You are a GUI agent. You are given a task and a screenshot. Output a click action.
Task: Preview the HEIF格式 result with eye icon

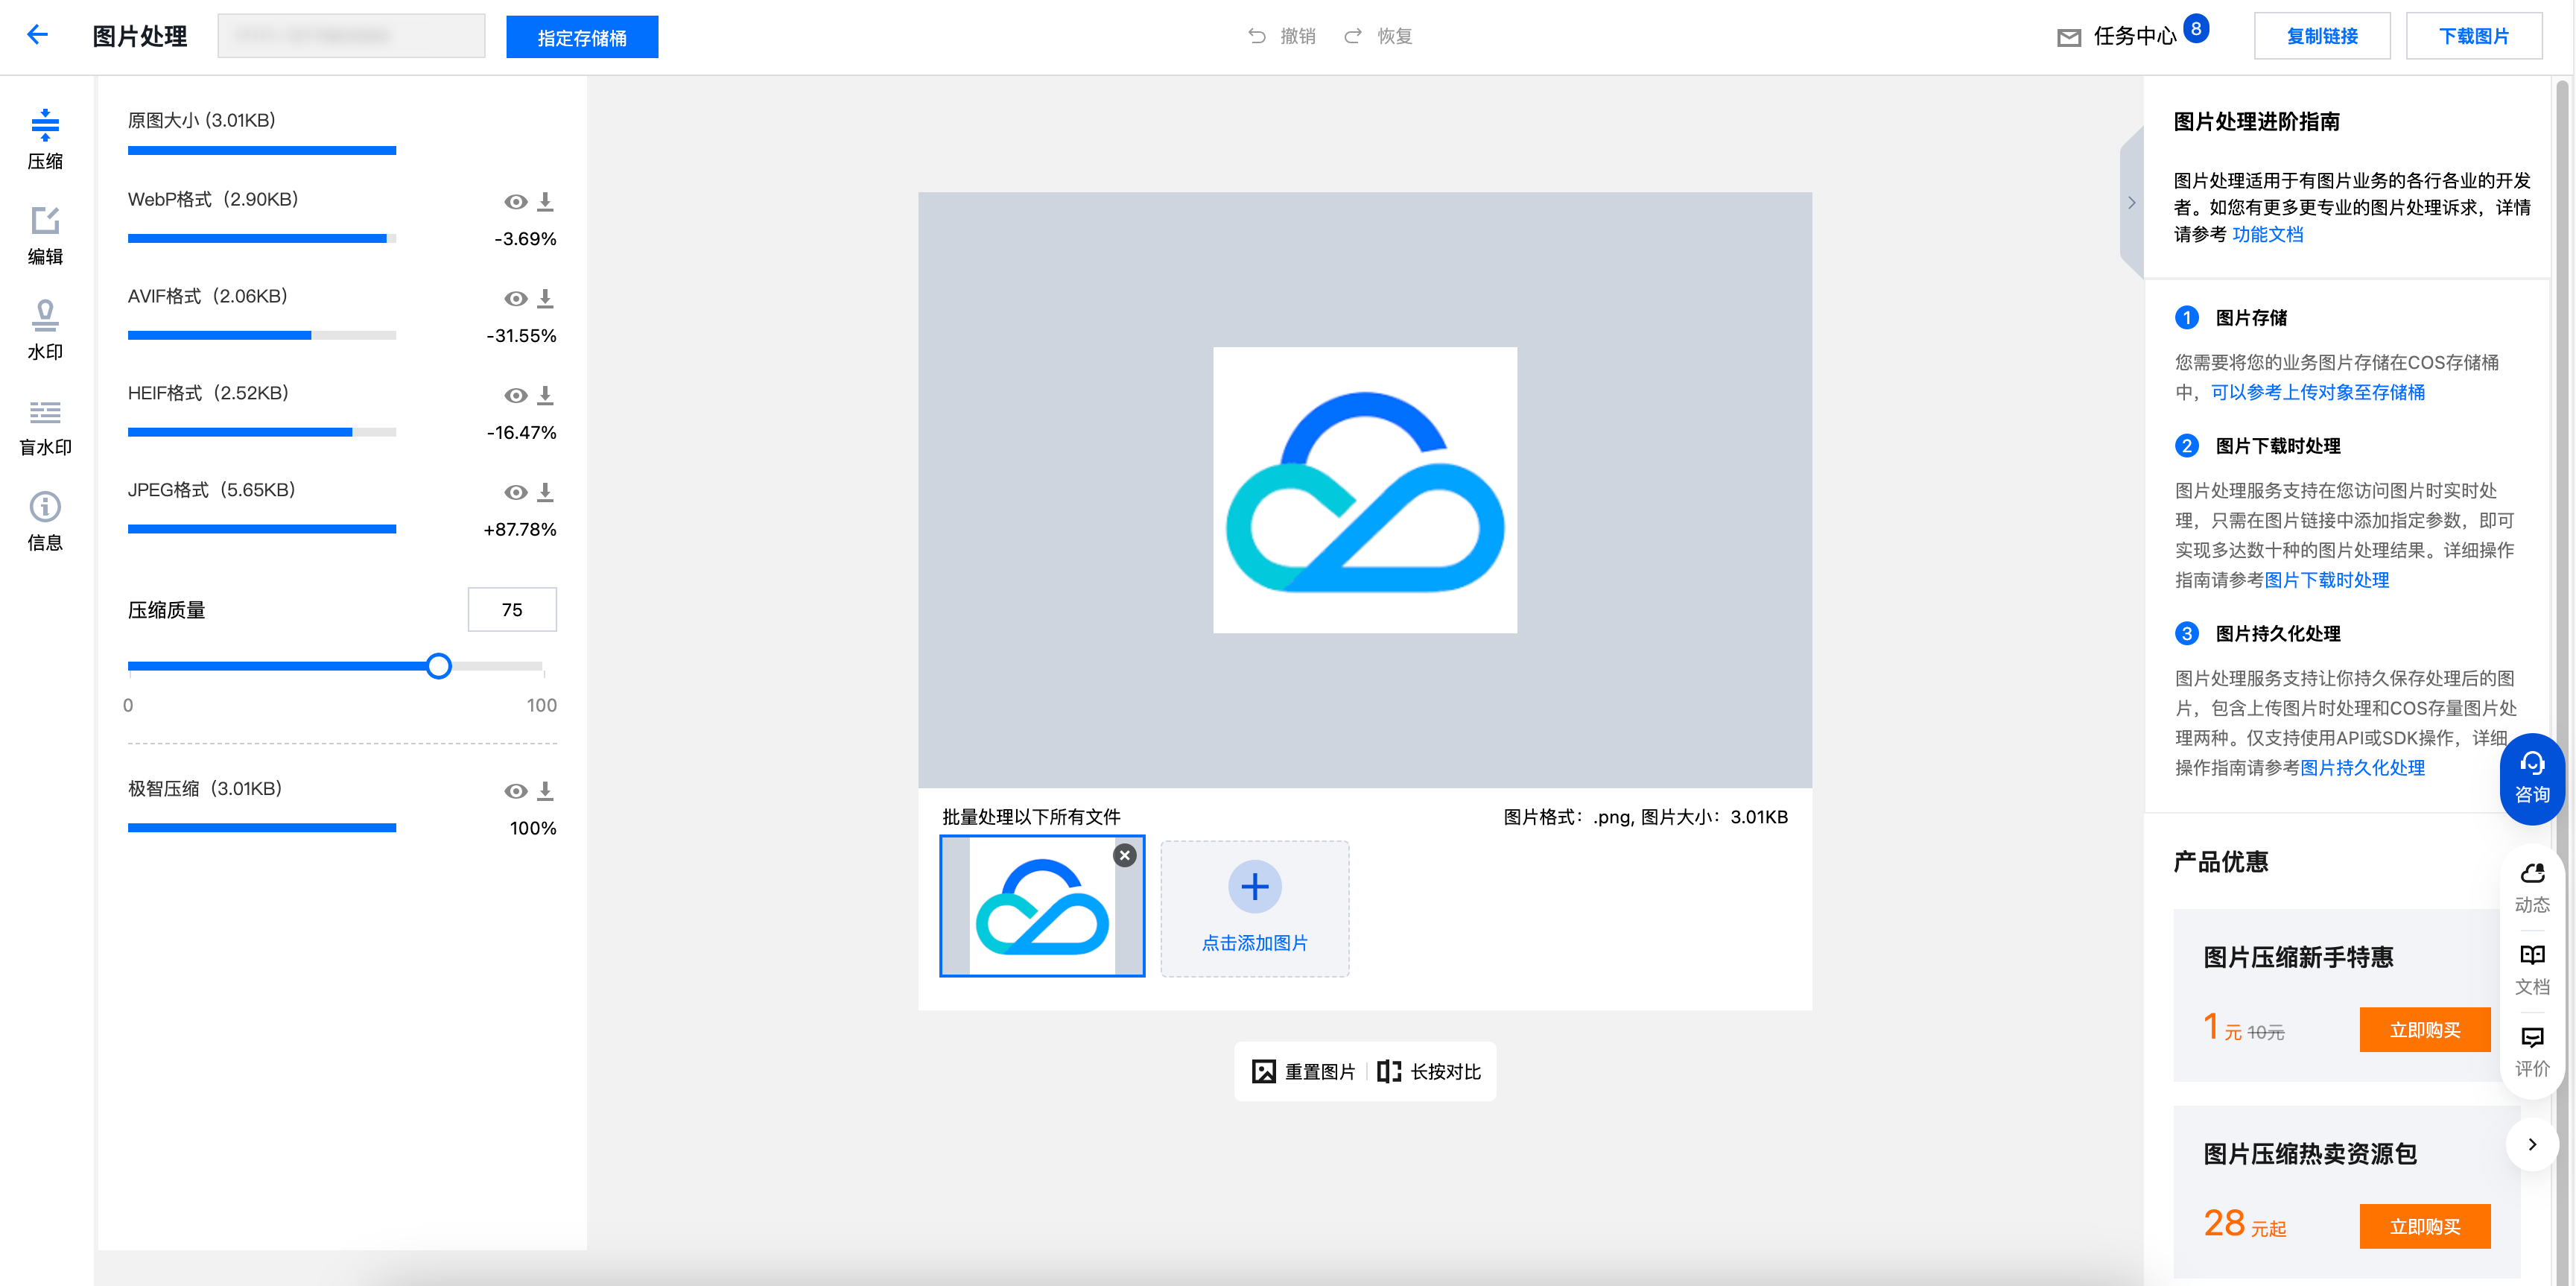(x=516, y=395)
